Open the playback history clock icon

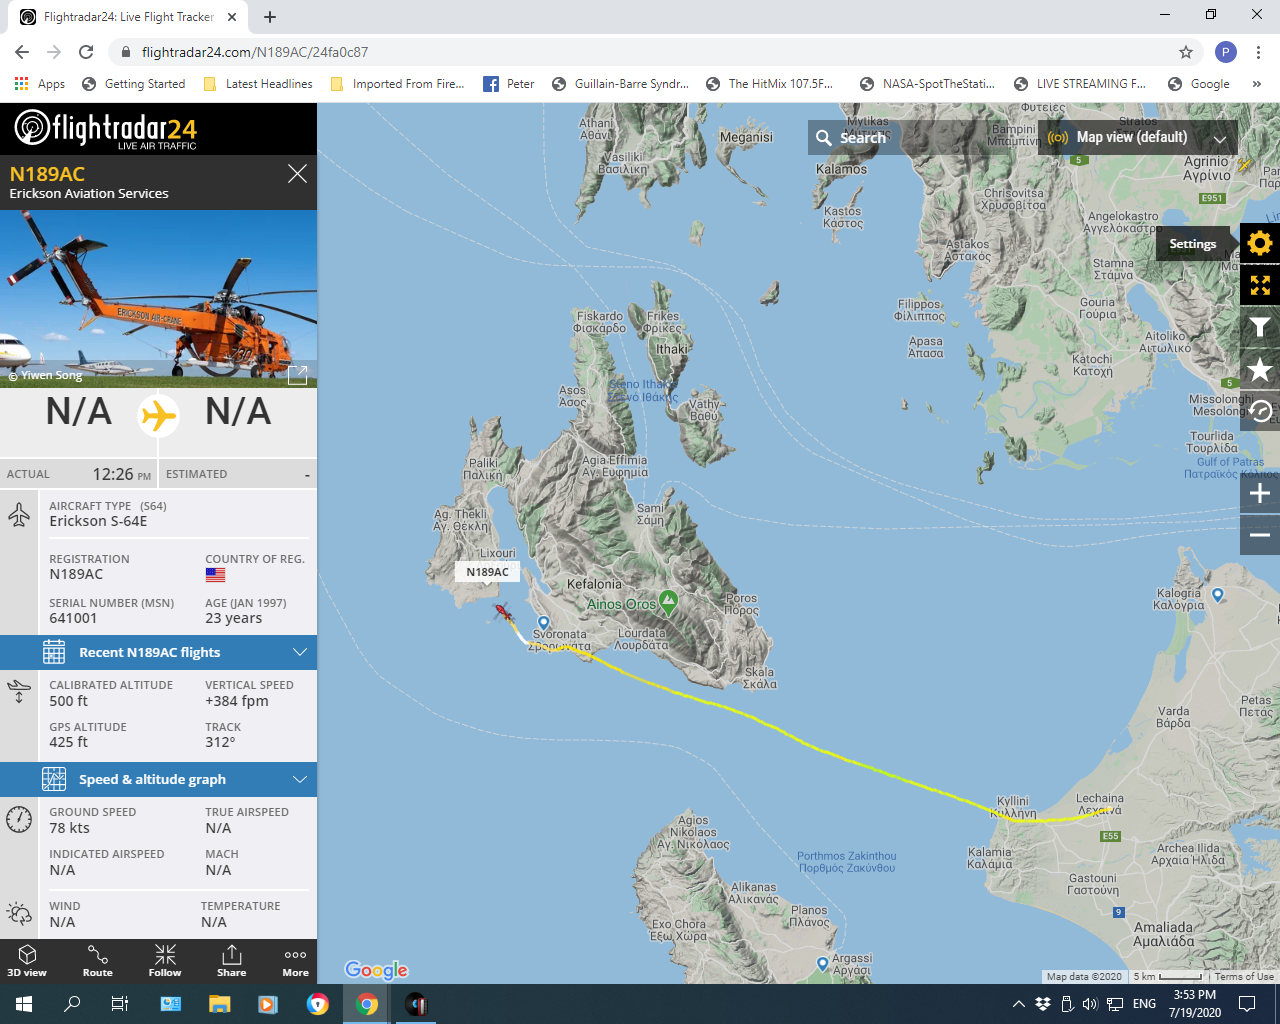tap(1260, 411)
